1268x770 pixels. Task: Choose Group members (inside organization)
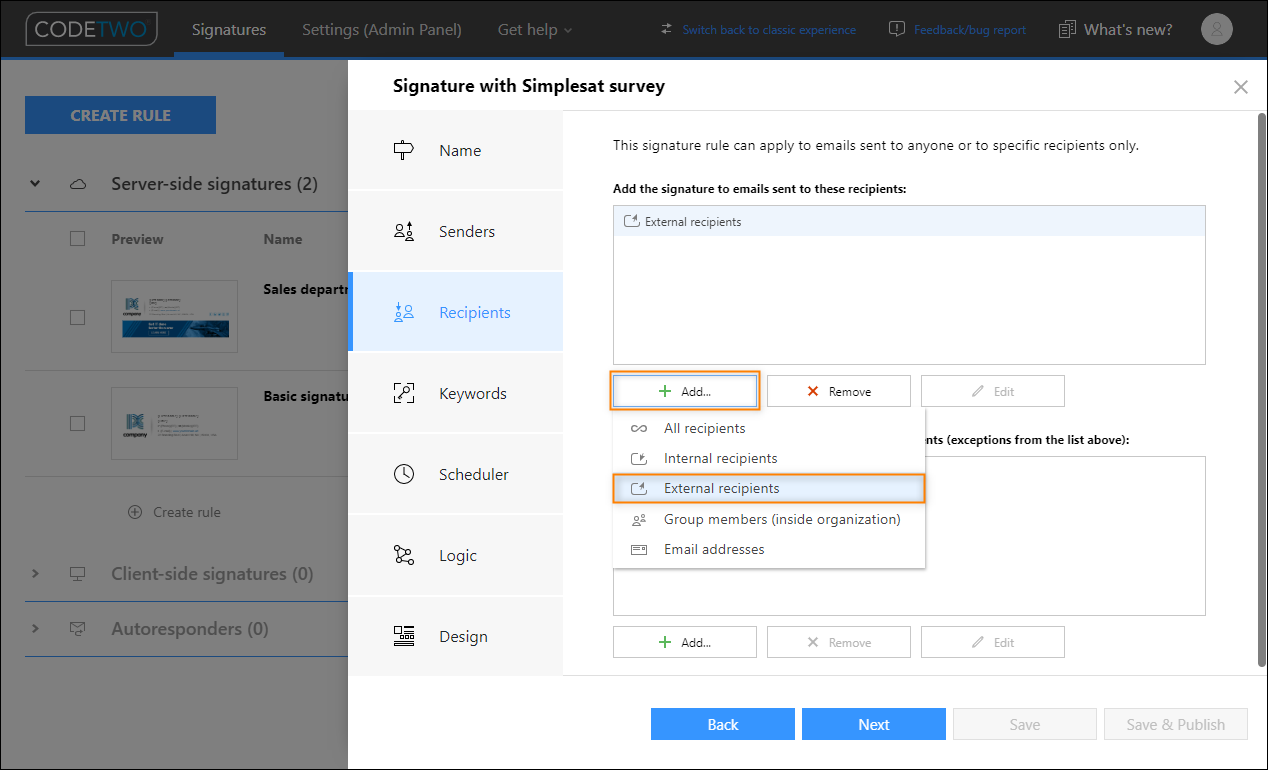tap(769, 520)
